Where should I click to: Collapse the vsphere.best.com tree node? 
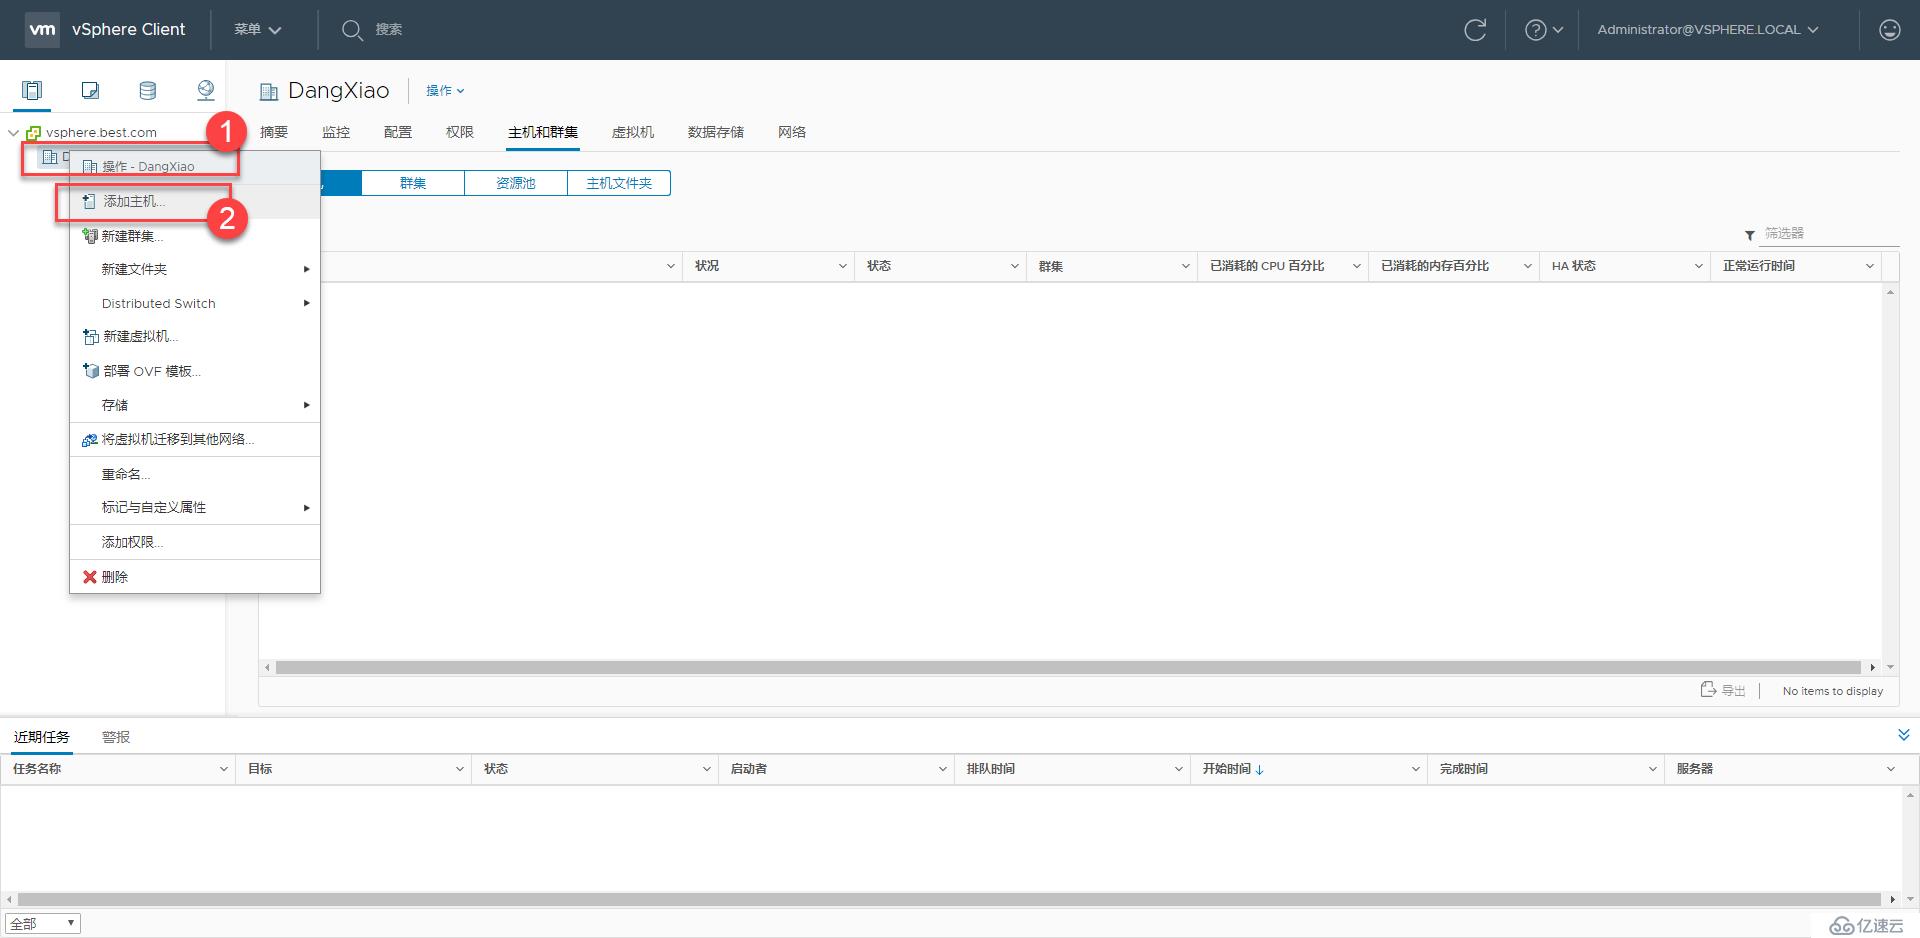pyautogui.click(x=13, y=132)
